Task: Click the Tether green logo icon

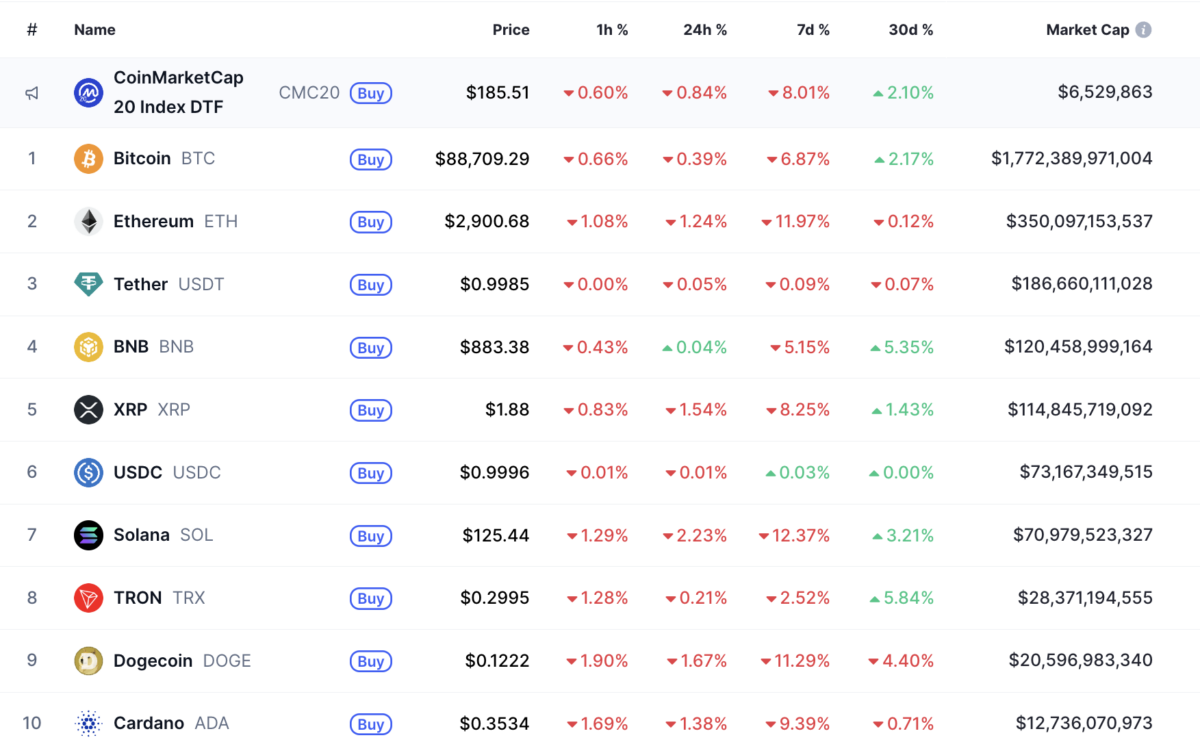Action: [88, 285]
